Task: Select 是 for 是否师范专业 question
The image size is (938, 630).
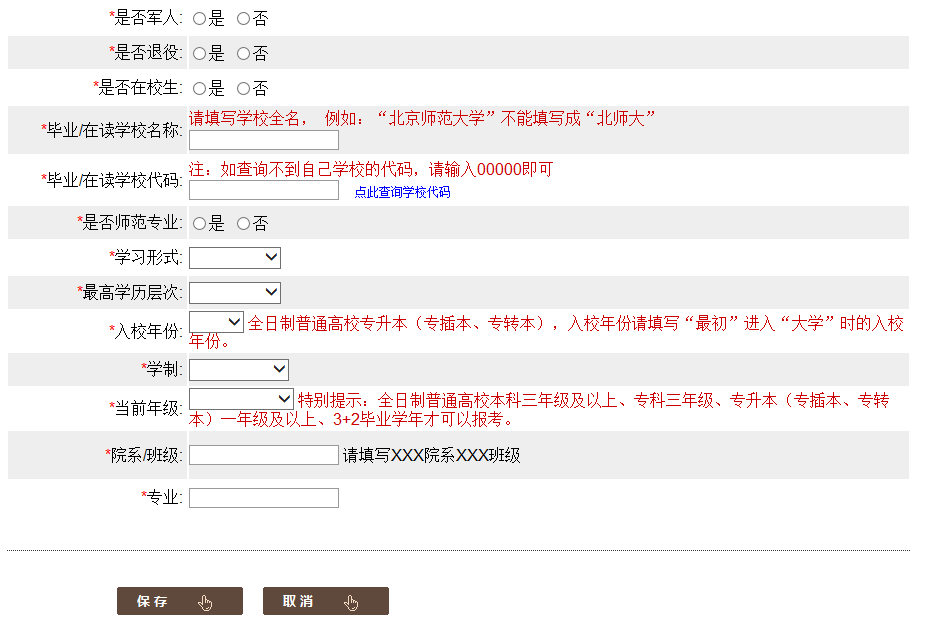Action: point(199,223)
